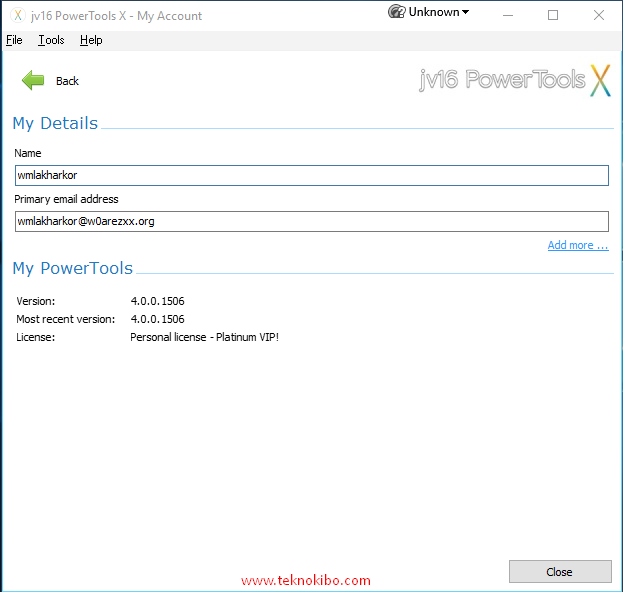Click the Close button at bottom

pyautogui.click(x=560, y=571)
